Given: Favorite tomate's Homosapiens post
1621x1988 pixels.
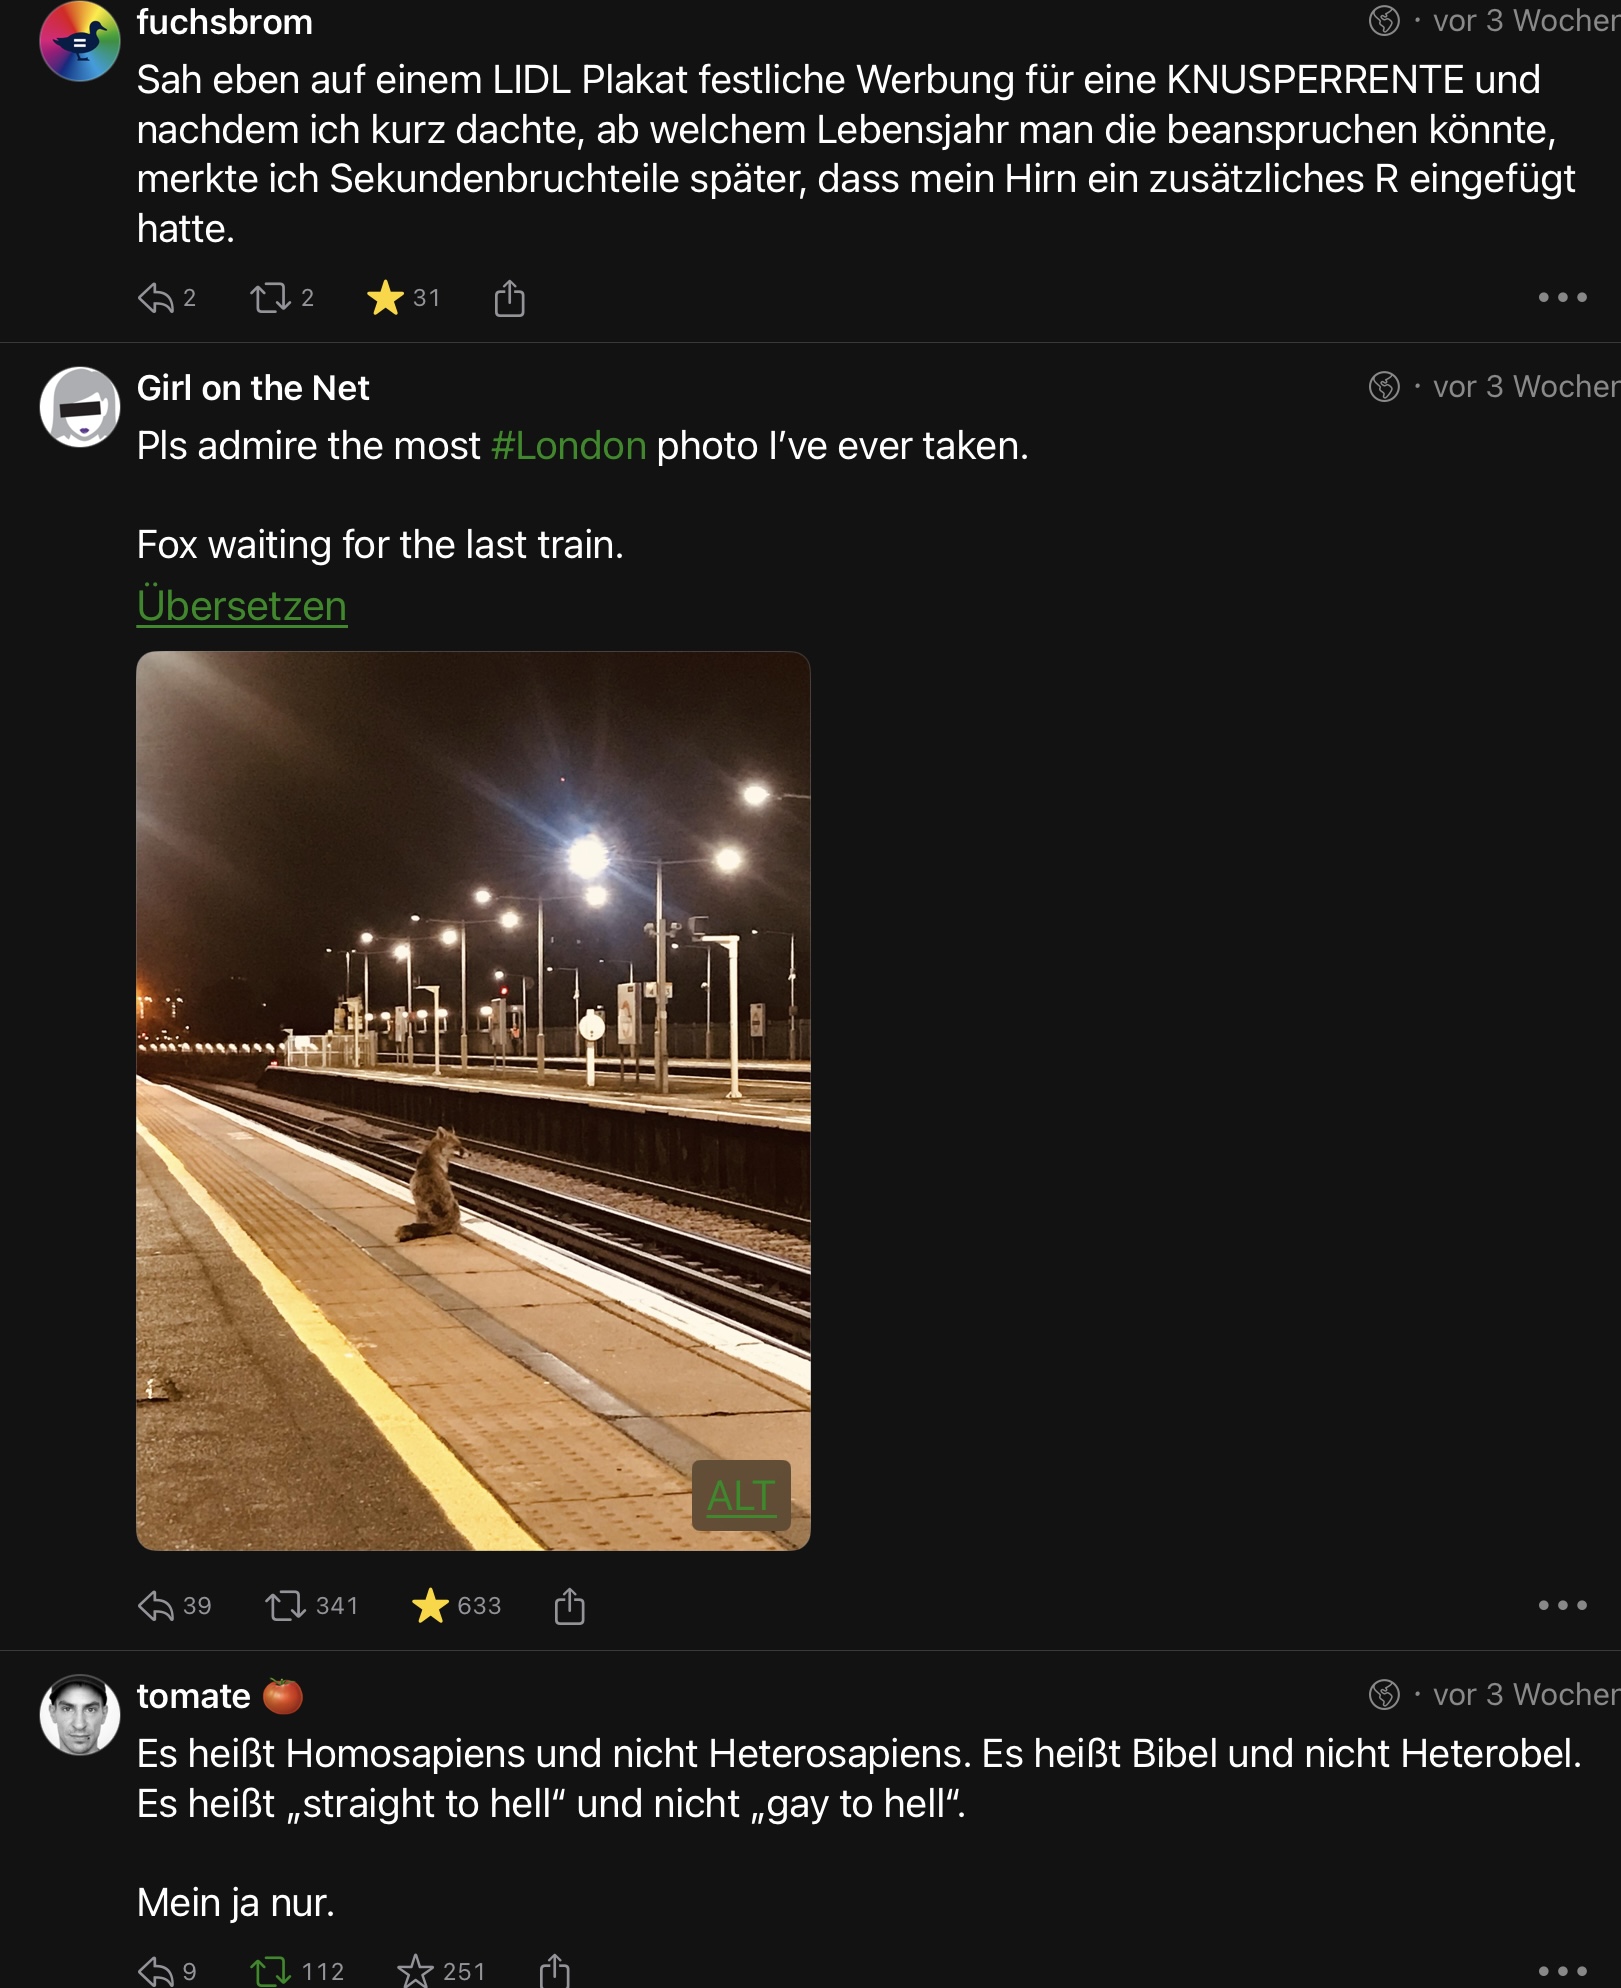Looking at the screenshot, I should coord(414,1971).
